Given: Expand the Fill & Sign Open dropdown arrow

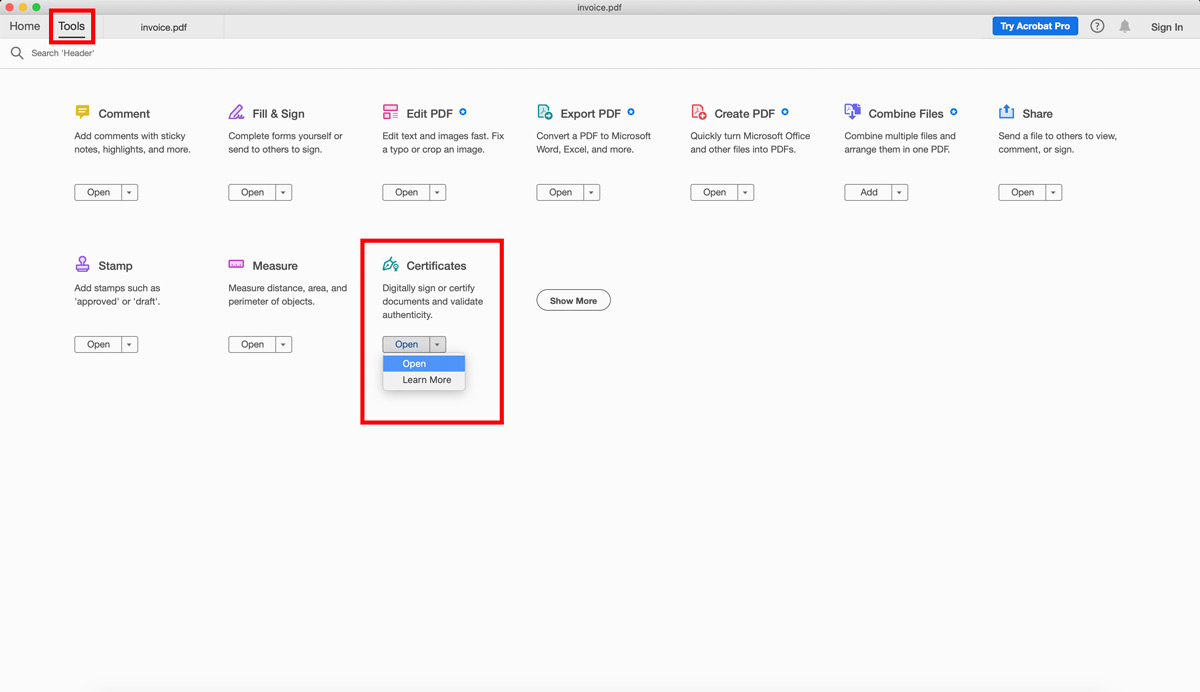Looking at the screenshot, I should click(x=284, y=192).
